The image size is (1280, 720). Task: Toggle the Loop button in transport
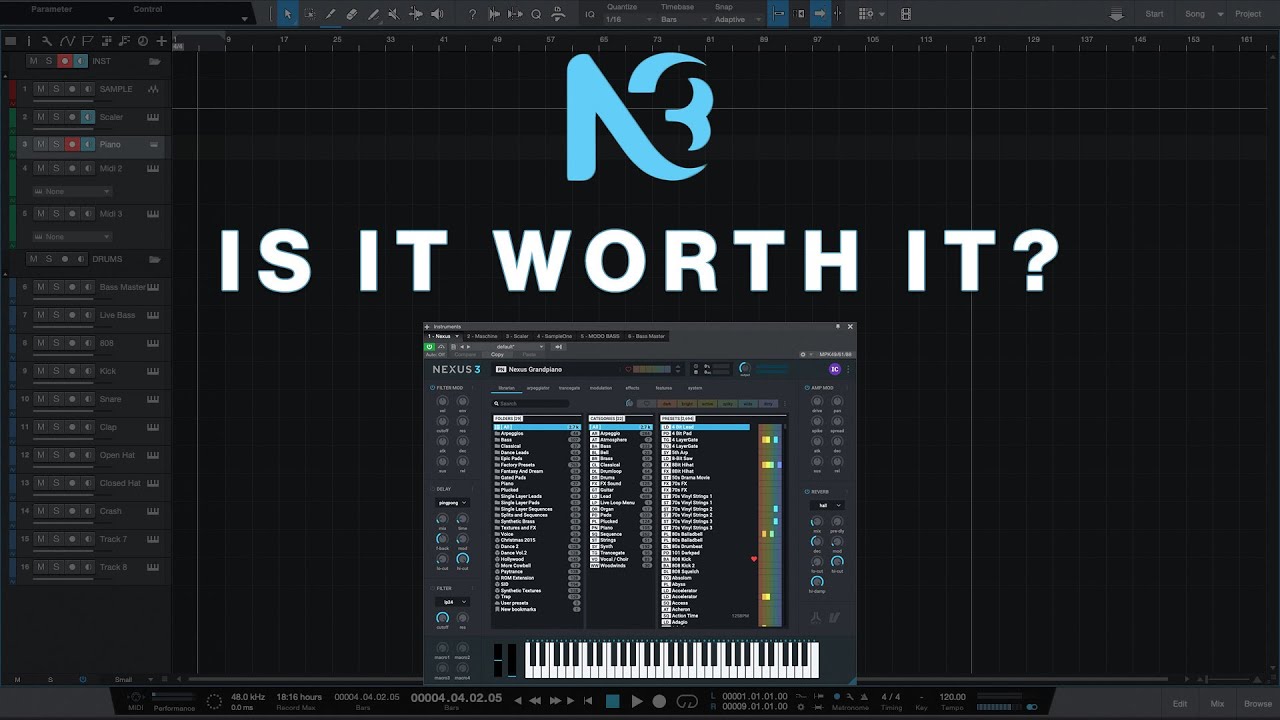coord(687,702)
